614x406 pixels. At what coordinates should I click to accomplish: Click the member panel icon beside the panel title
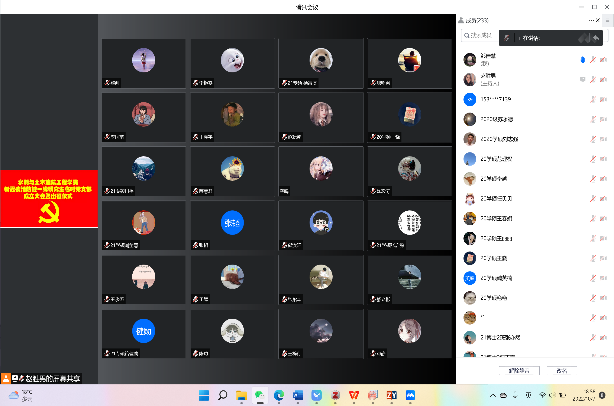[461, 18]
